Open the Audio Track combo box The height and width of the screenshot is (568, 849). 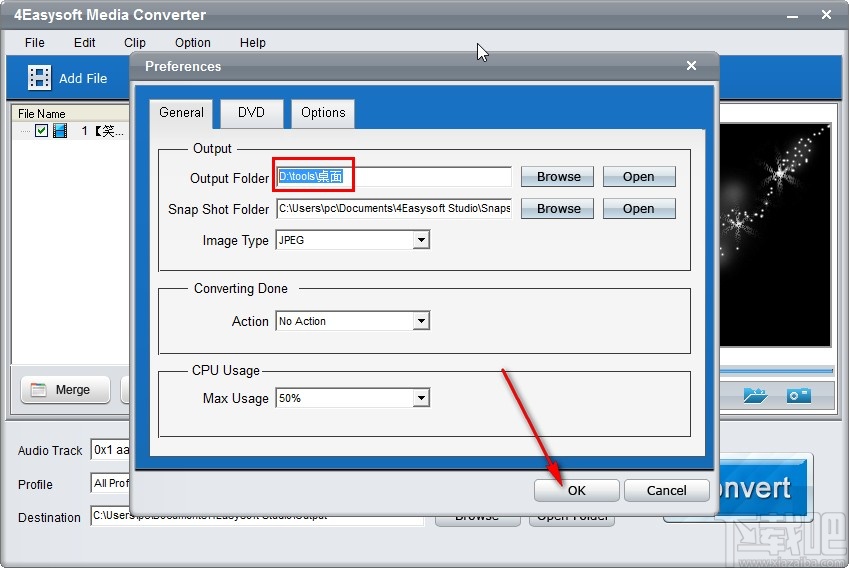(110, 450)
